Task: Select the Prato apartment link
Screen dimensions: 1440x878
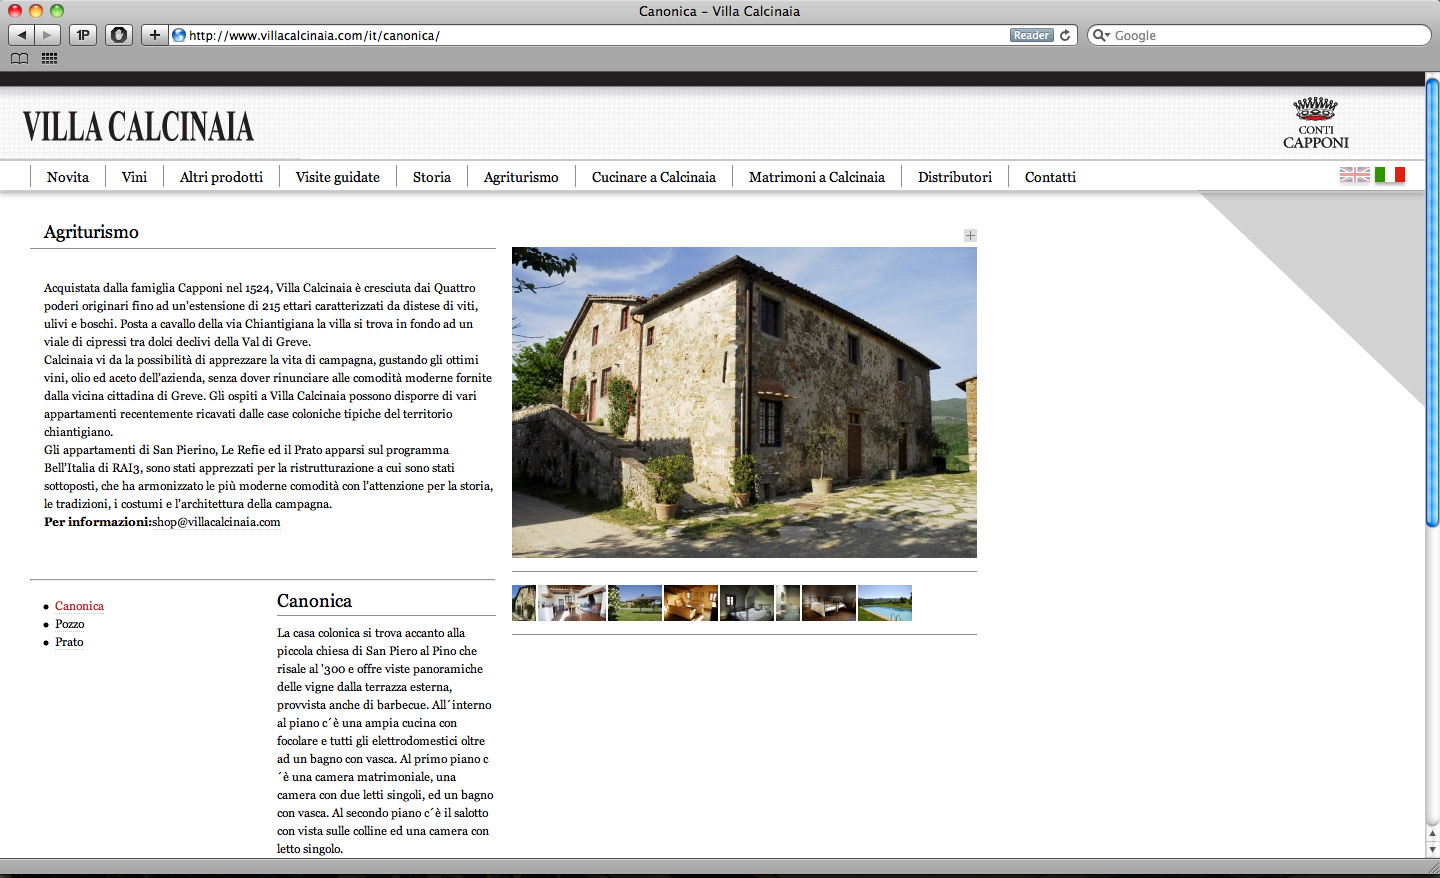Action: pyautogui.click(x=69, y=642)
